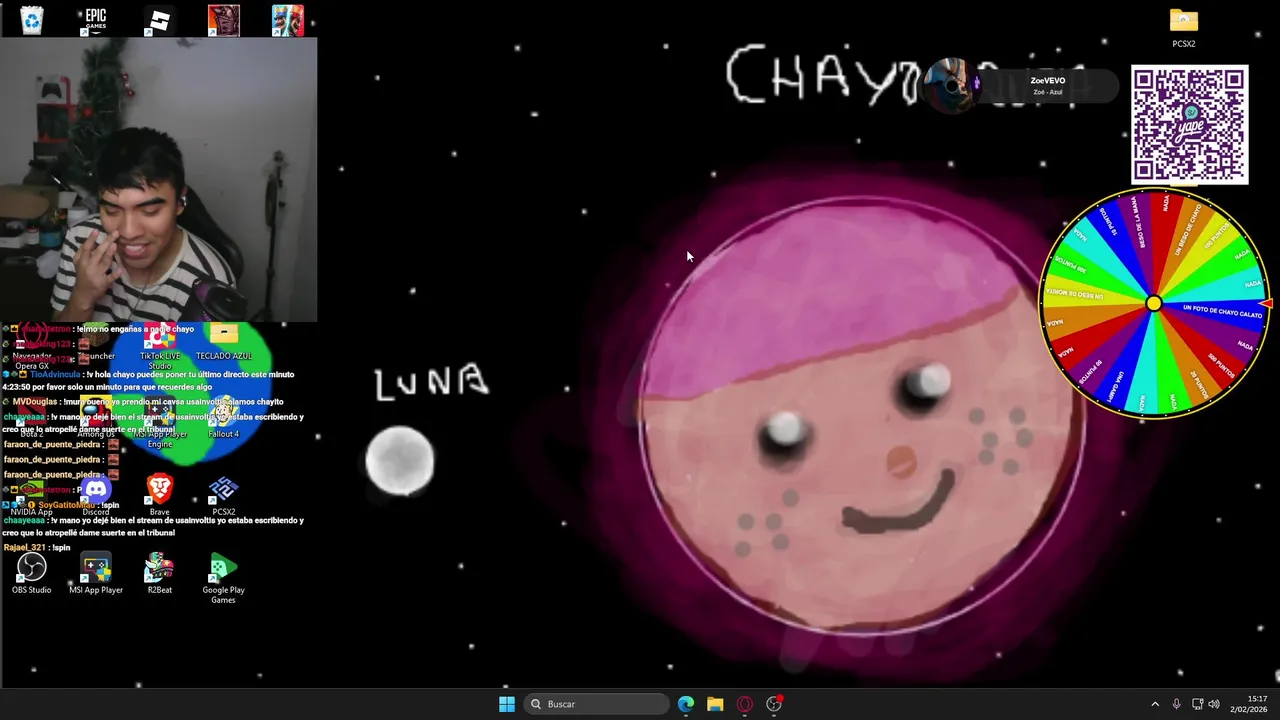Click the chat message from MVDouglas
1280x720 pixels.
click(x=145, y=402)
